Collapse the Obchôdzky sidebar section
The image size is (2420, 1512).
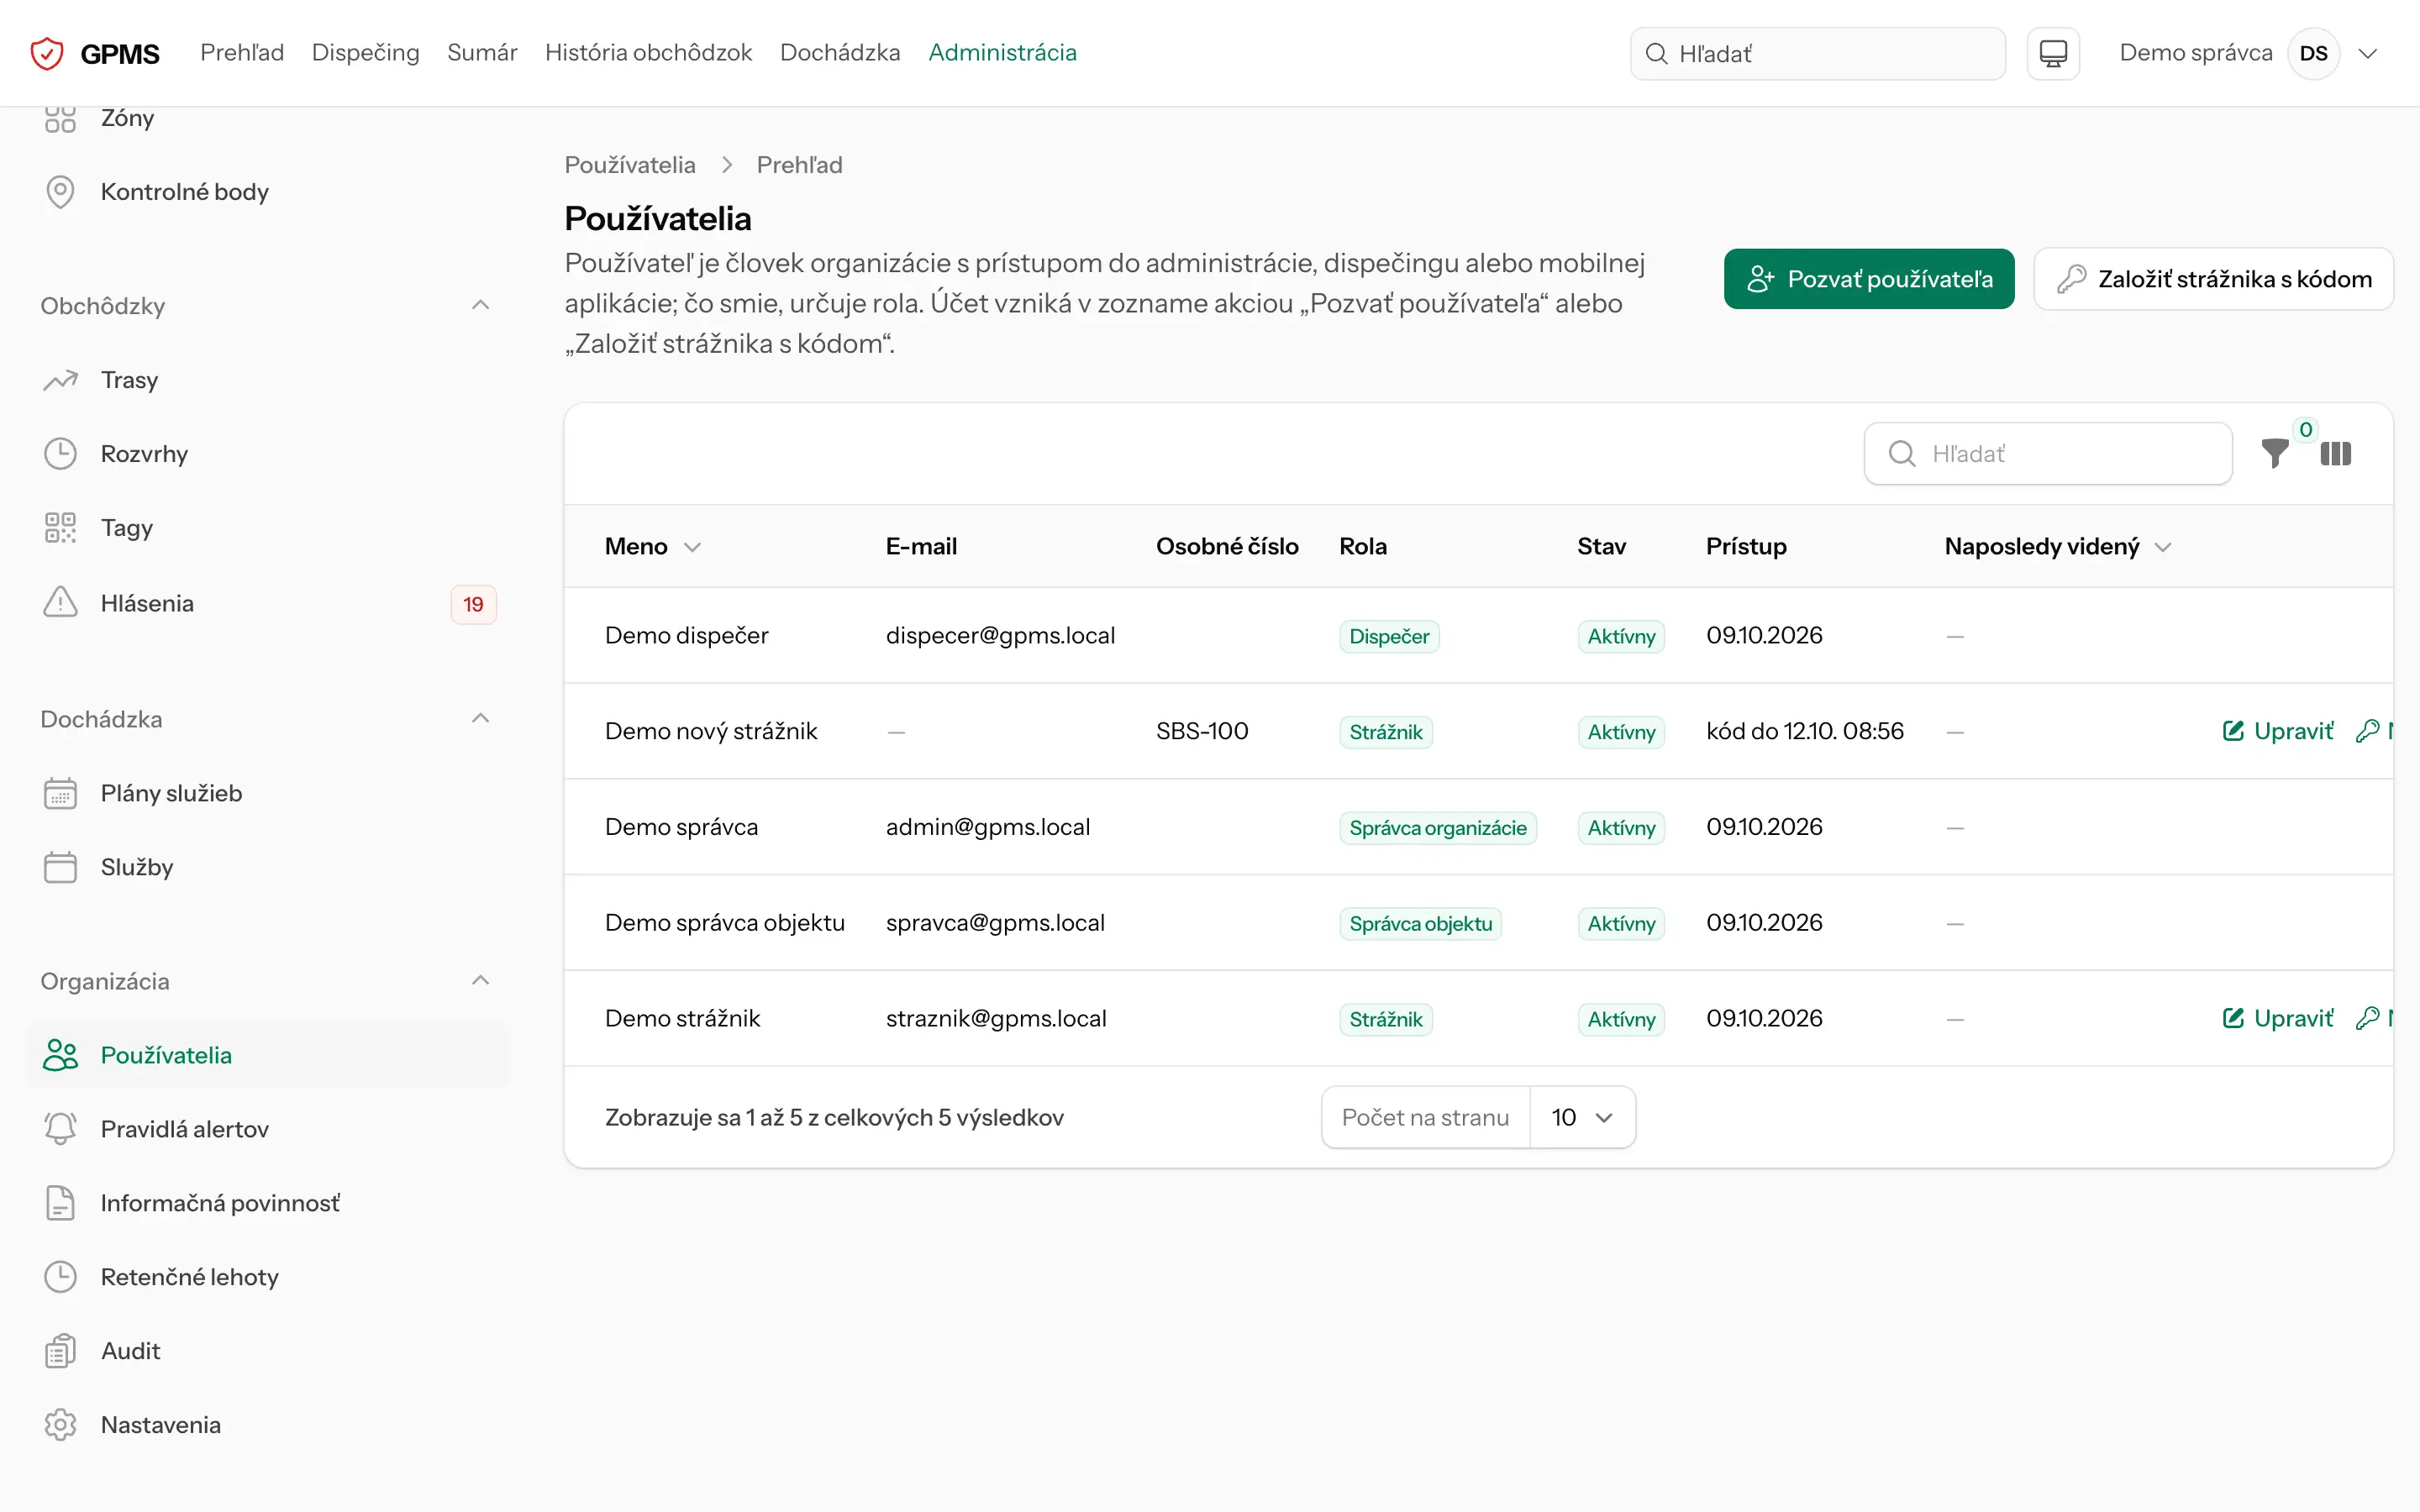(x=480, y=305)
